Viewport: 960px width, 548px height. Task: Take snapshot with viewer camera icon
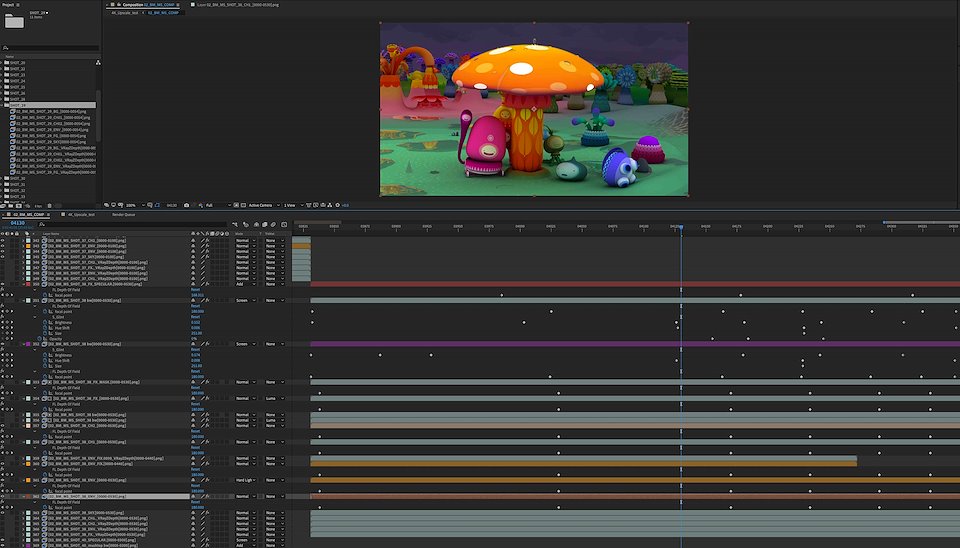187,205
